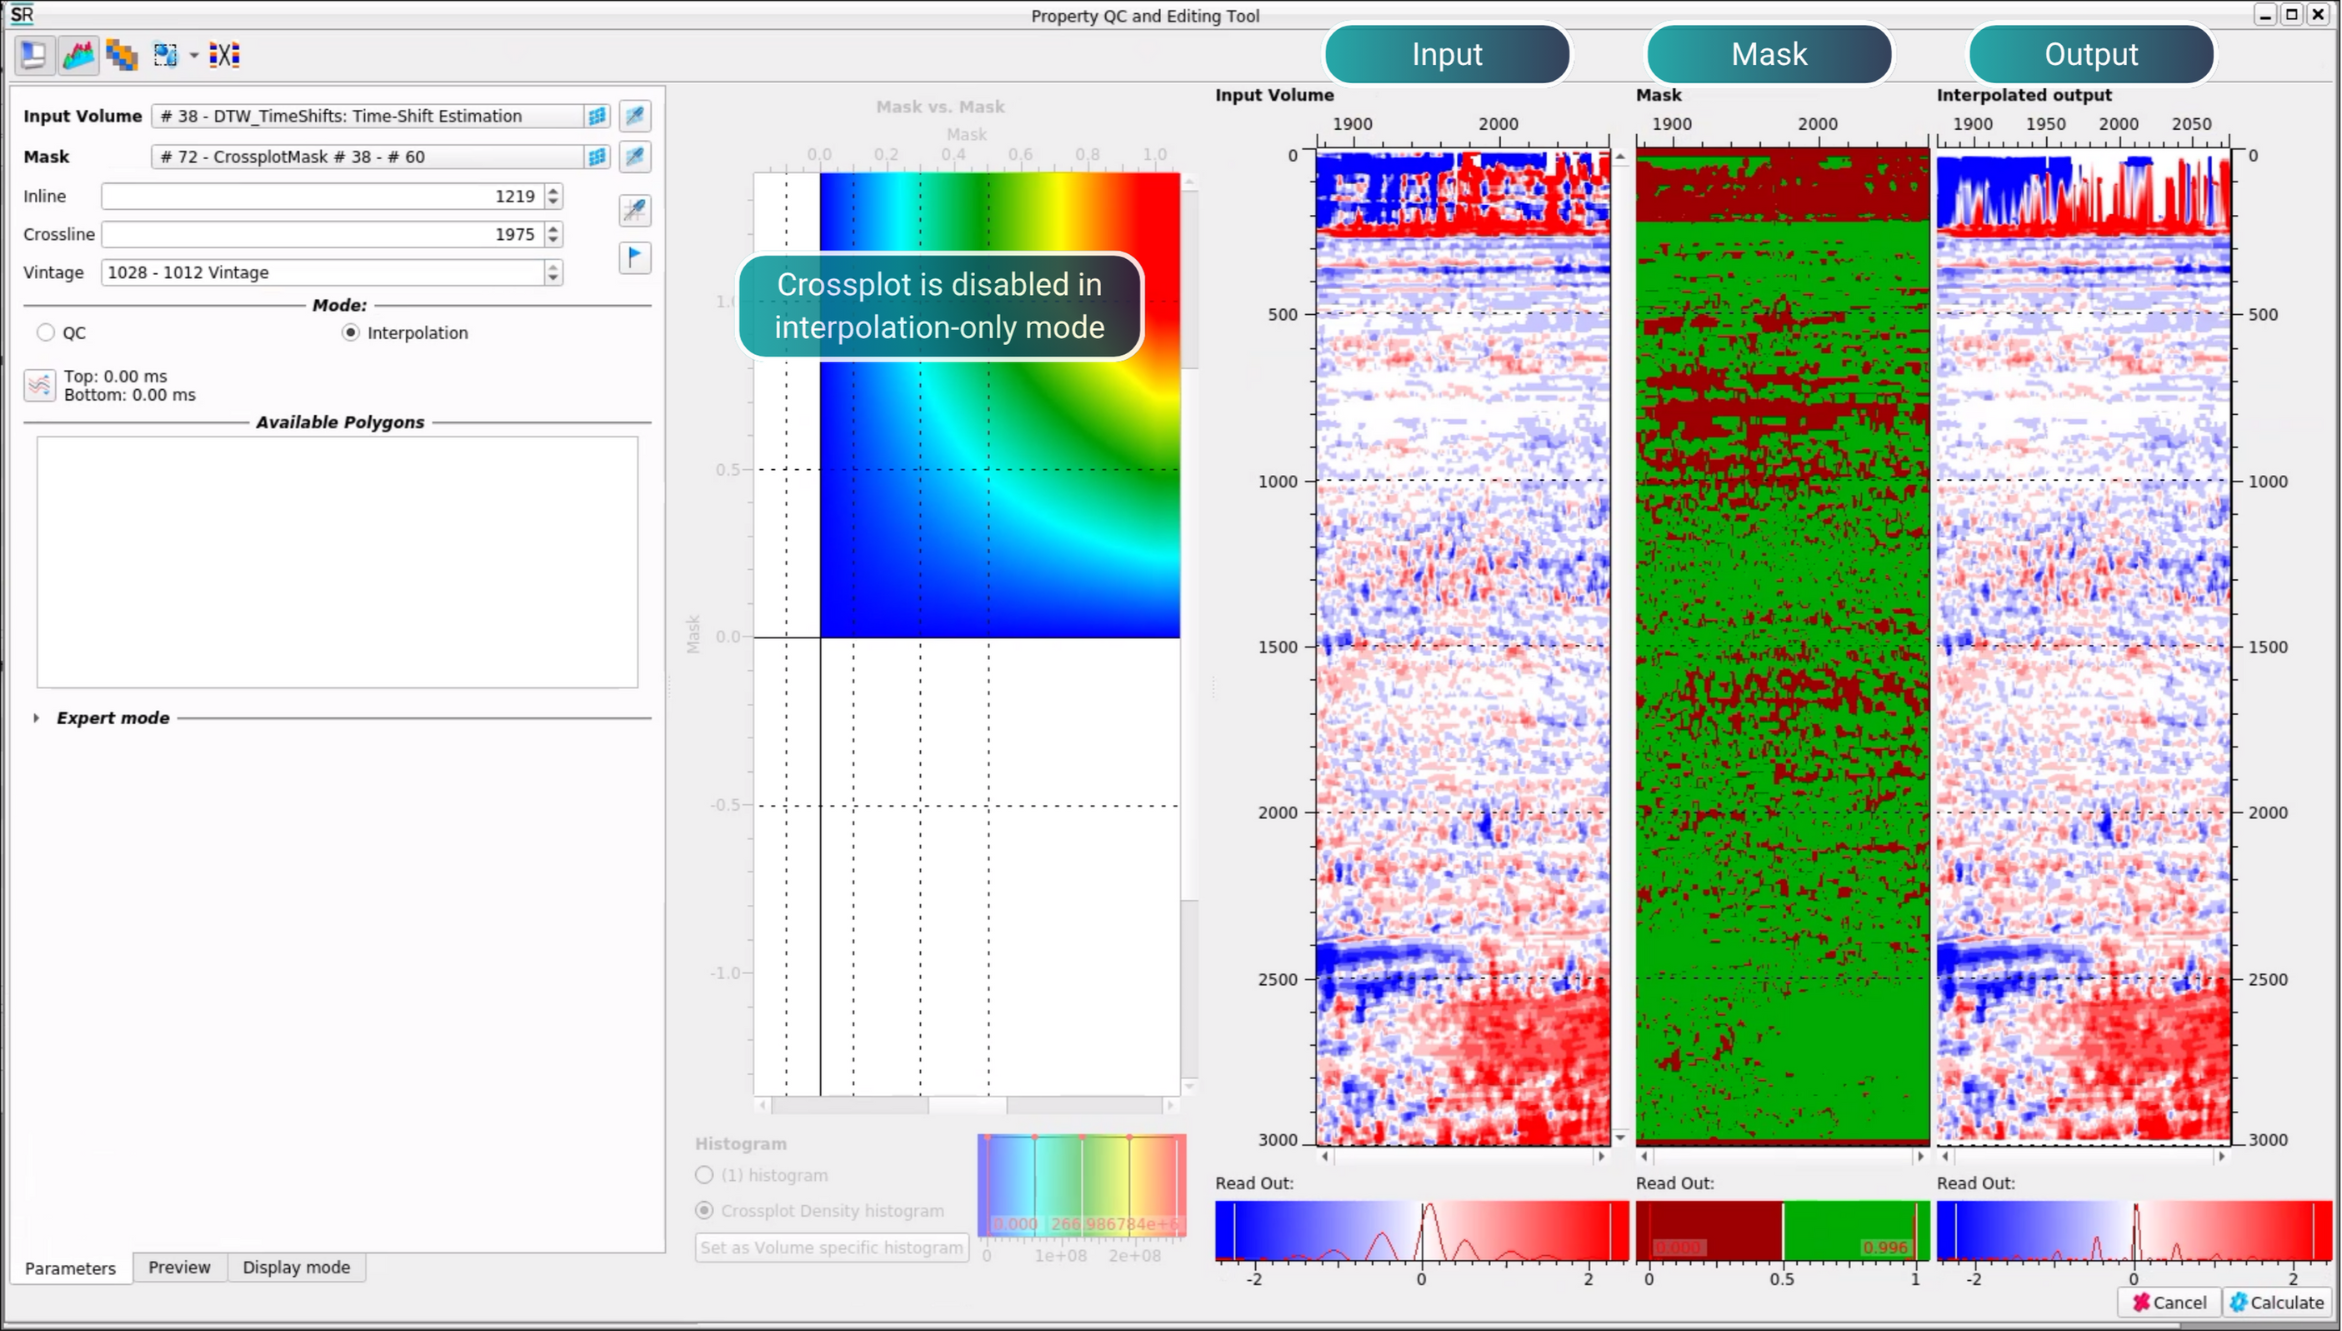Screen dimensions: 2342x1331
Task: Select the QC mode radio button
Action: pyautogui.click(x=46, y=332)
